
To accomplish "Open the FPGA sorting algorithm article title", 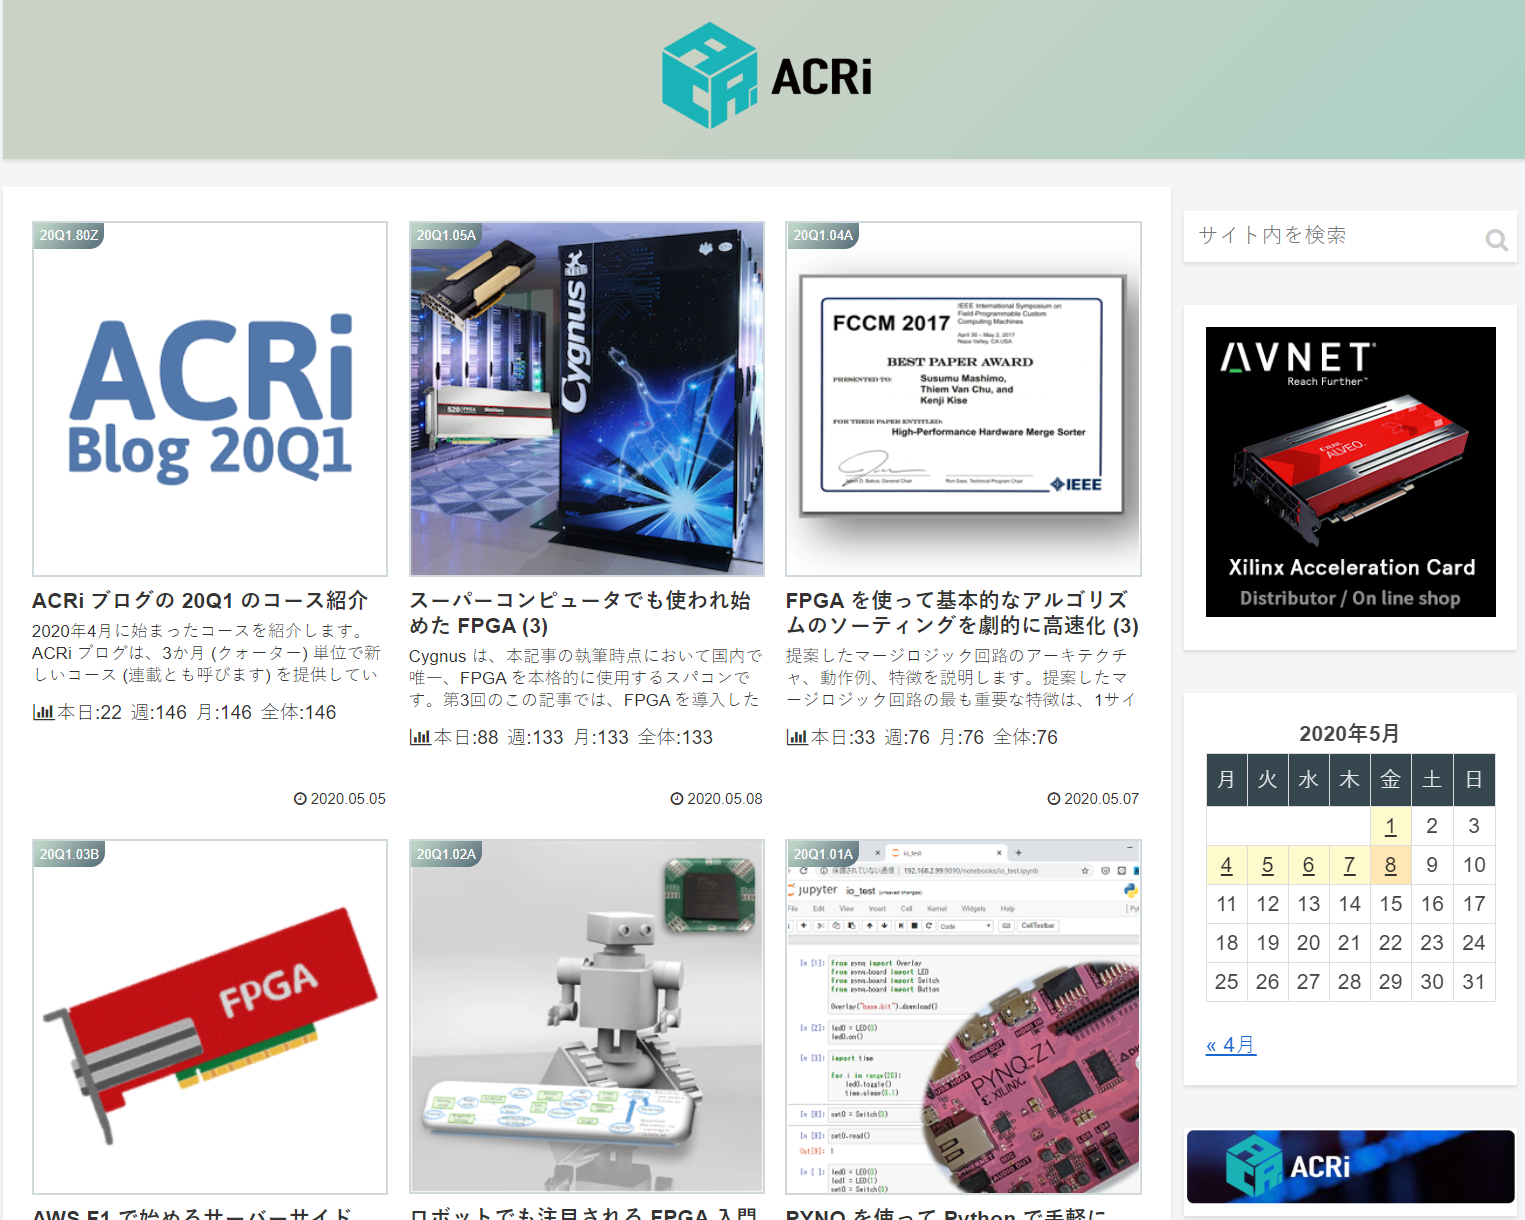I will click(962, 612).
